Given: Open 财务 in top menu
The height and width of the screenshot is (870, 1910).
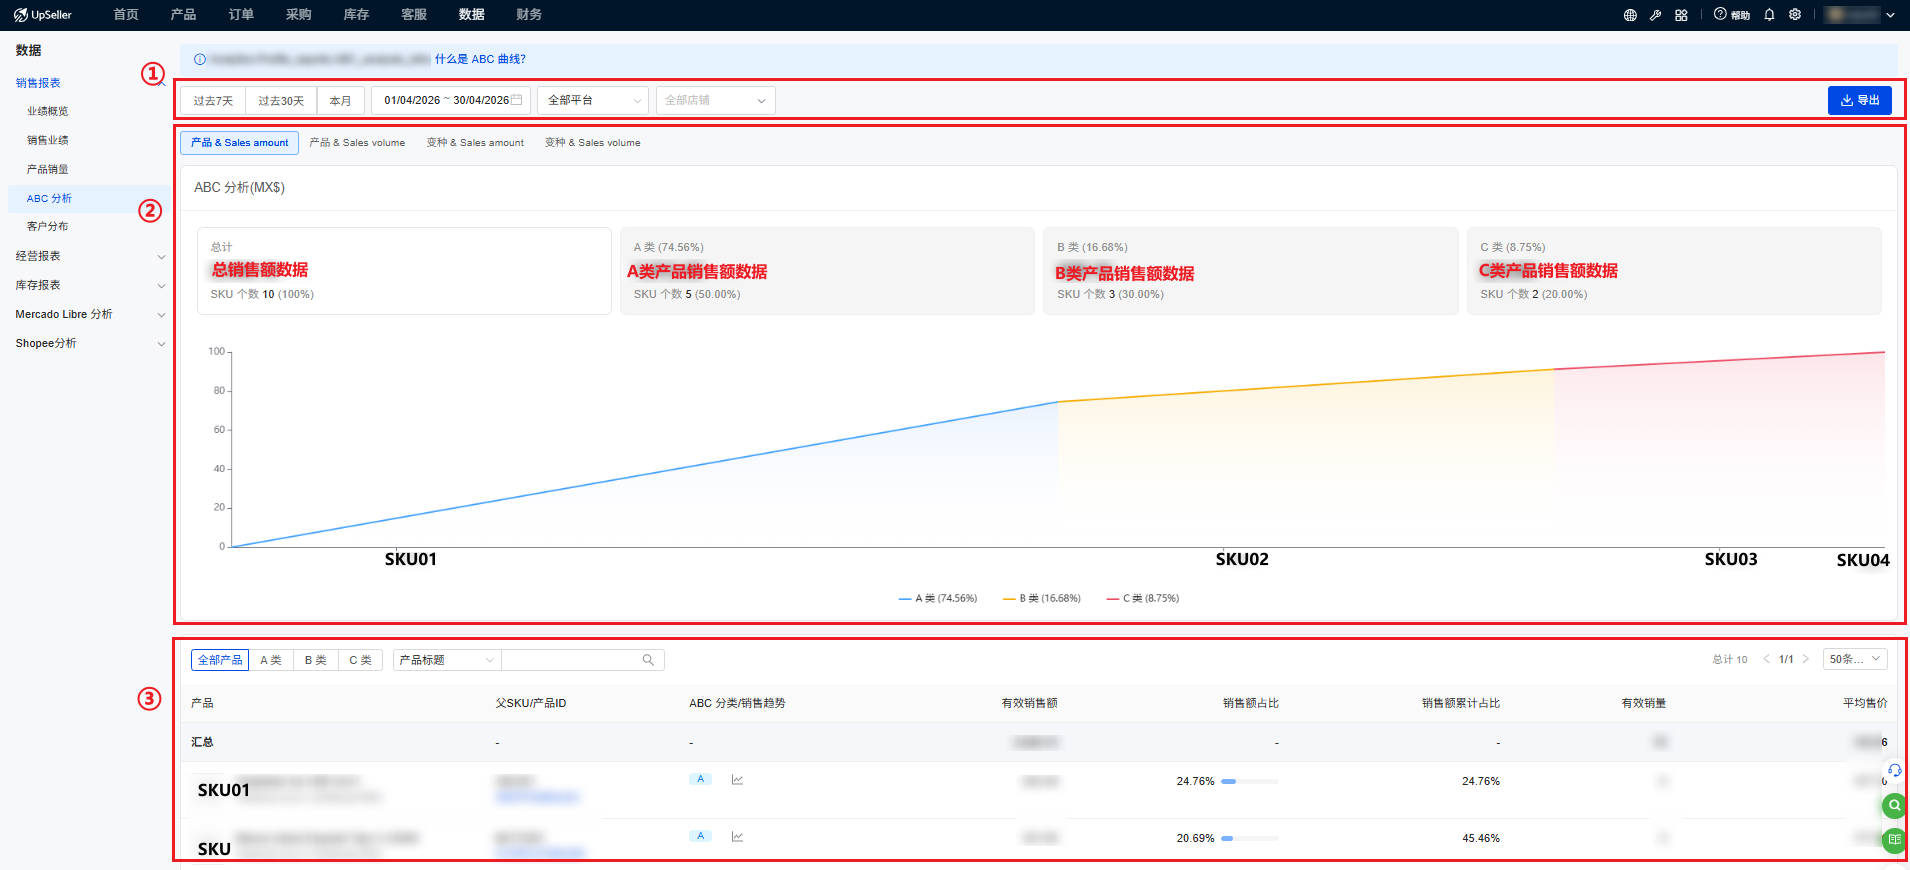Looking at the screenshot, I should click(529, 15).
